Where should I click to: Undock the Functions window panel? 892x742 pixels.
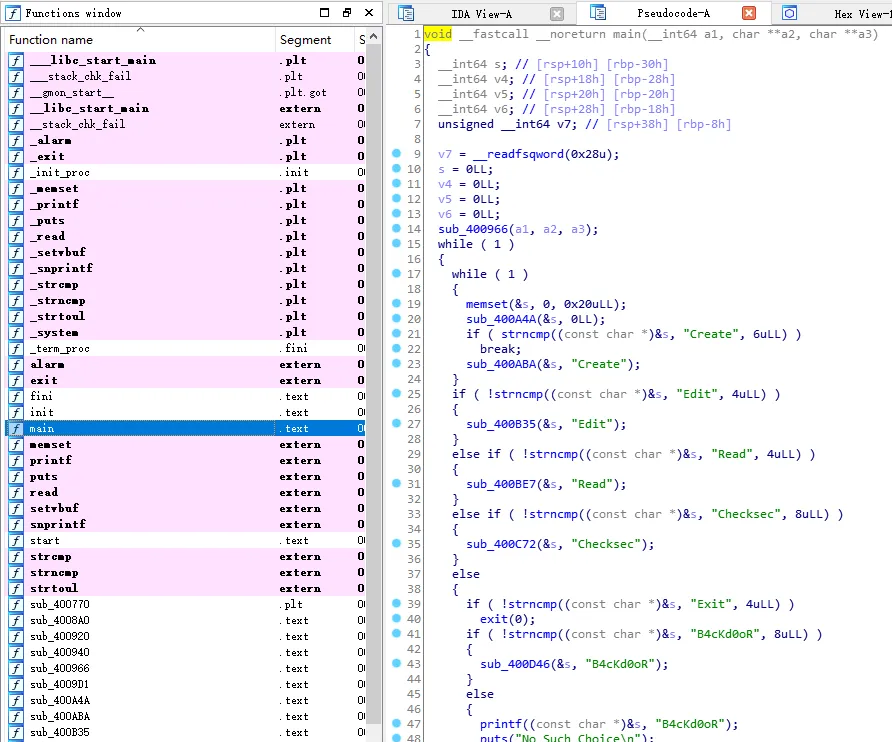pyautogui.click(x=347, y=13)
